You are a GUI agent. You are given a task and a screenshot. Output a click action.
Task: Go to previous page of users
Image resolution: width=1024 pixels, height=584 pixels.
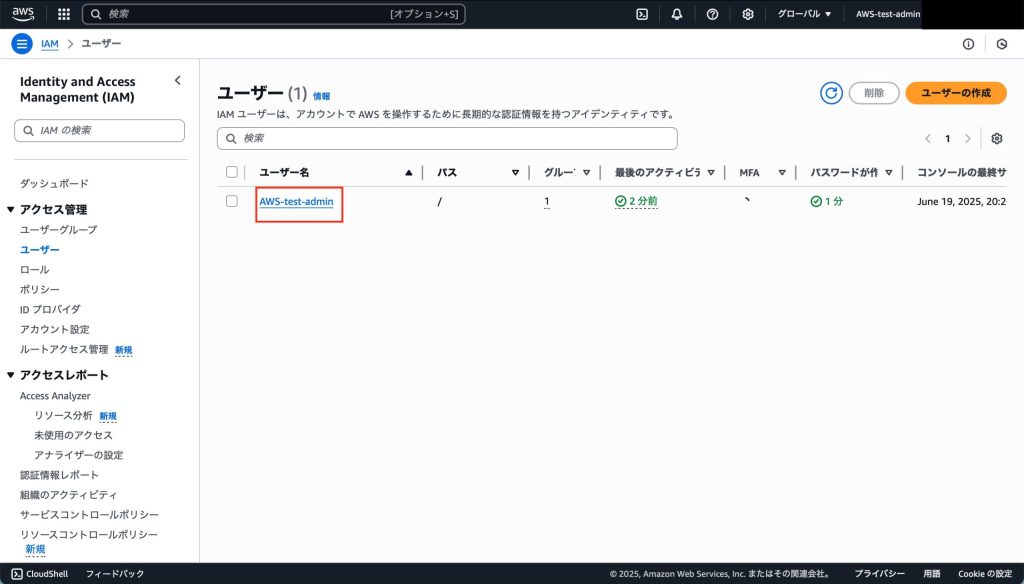(x=927, y=138)
